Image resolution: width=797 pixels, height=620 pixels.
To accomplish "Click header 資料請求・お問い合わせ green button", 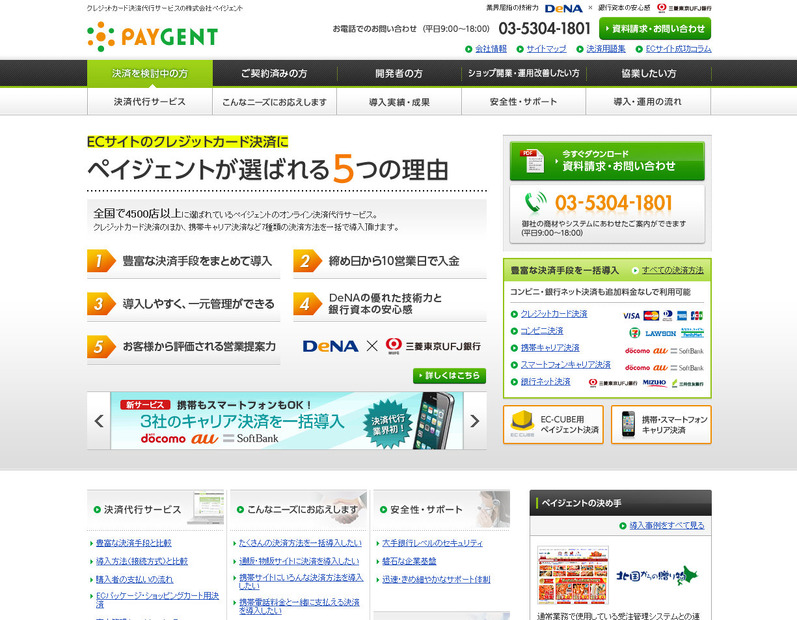I will 655,28.
